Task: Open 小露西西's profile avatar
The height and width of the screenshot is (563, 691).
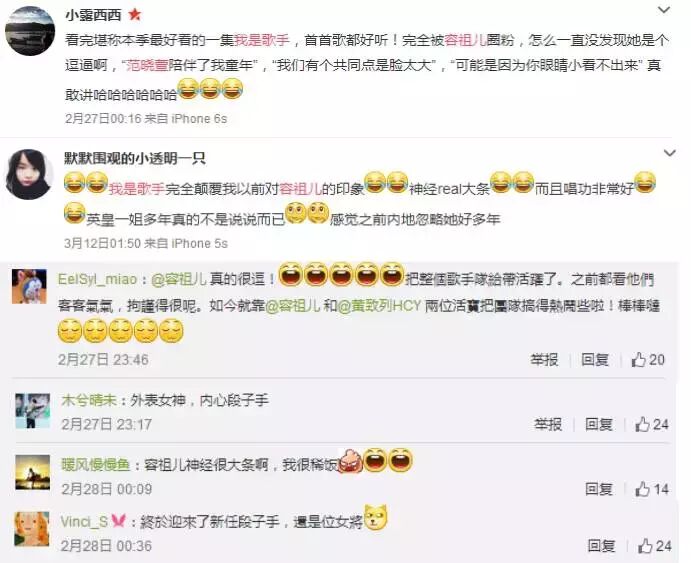Action: coord(30,31)
